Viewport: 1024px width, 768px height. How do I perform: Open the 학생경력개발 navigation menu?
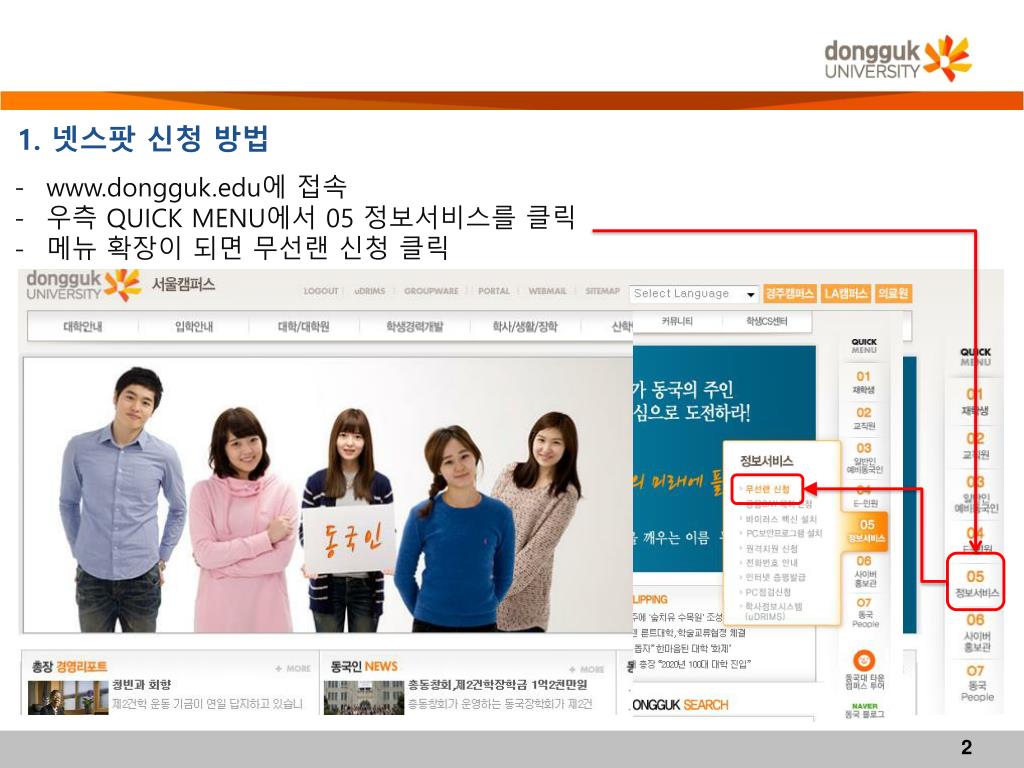click(x=415, y=327)
